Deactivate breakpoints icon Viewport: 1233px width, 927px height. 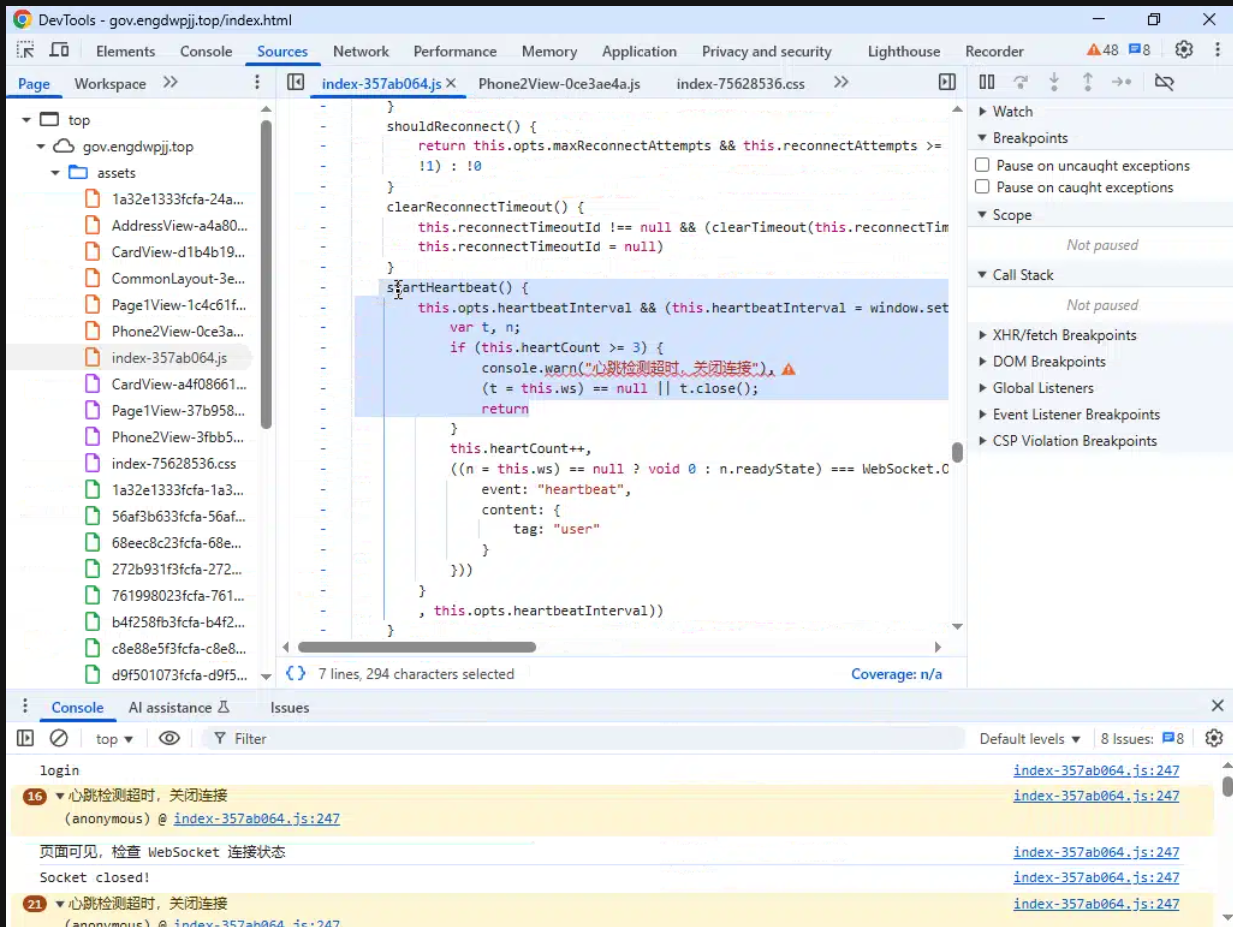click(1164, 82)
